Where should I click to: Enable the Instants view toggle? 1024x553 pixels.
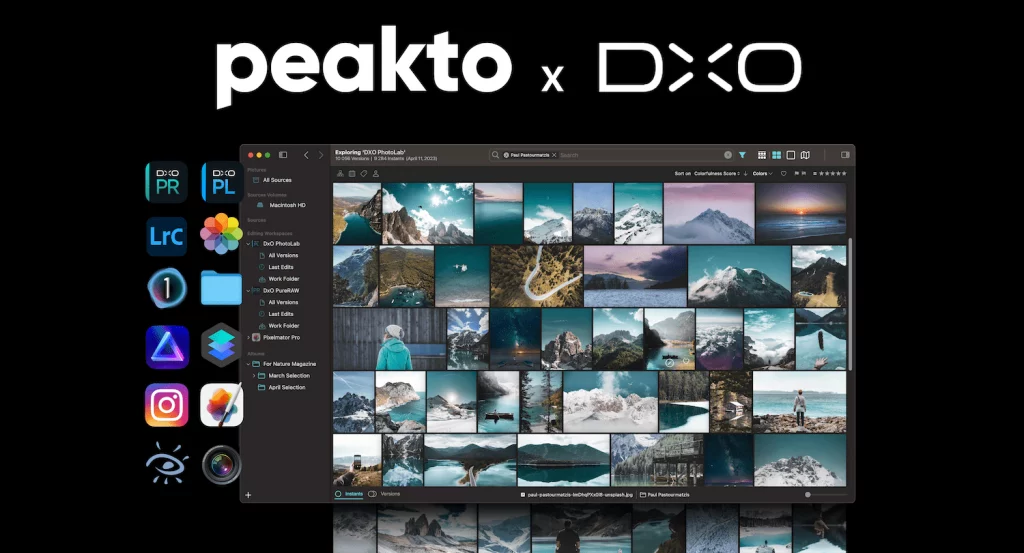pos(349,494)
